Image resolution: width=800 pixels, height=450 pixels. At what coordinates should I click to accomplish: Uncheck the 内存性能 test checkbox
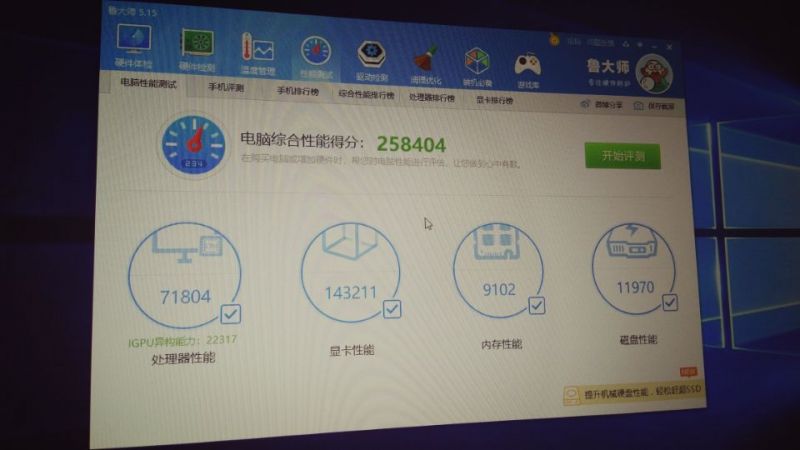tap(536, 306)
